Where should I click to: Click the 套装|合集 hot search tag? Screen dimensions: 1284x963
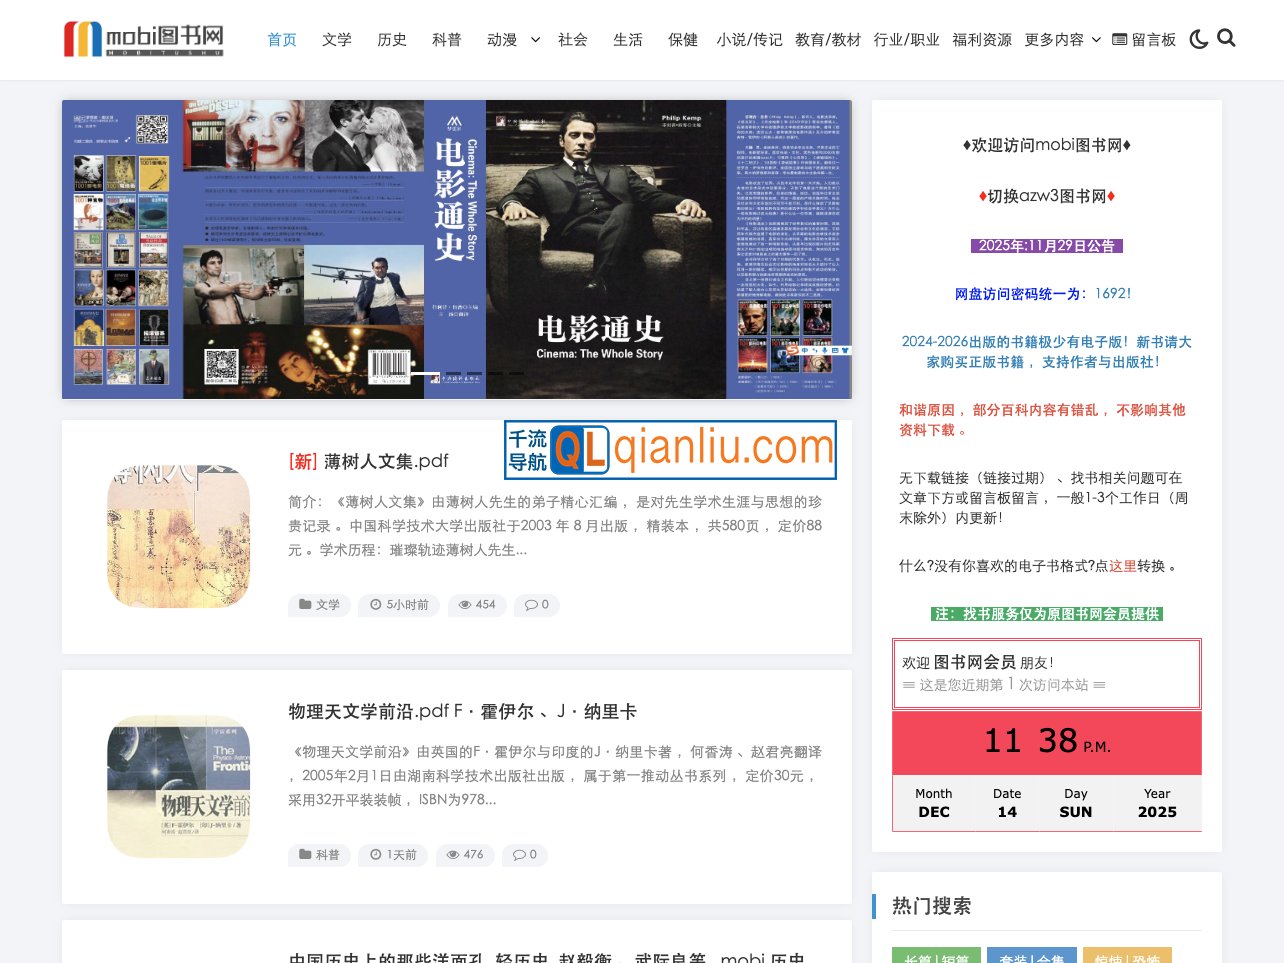point(1031,957)
